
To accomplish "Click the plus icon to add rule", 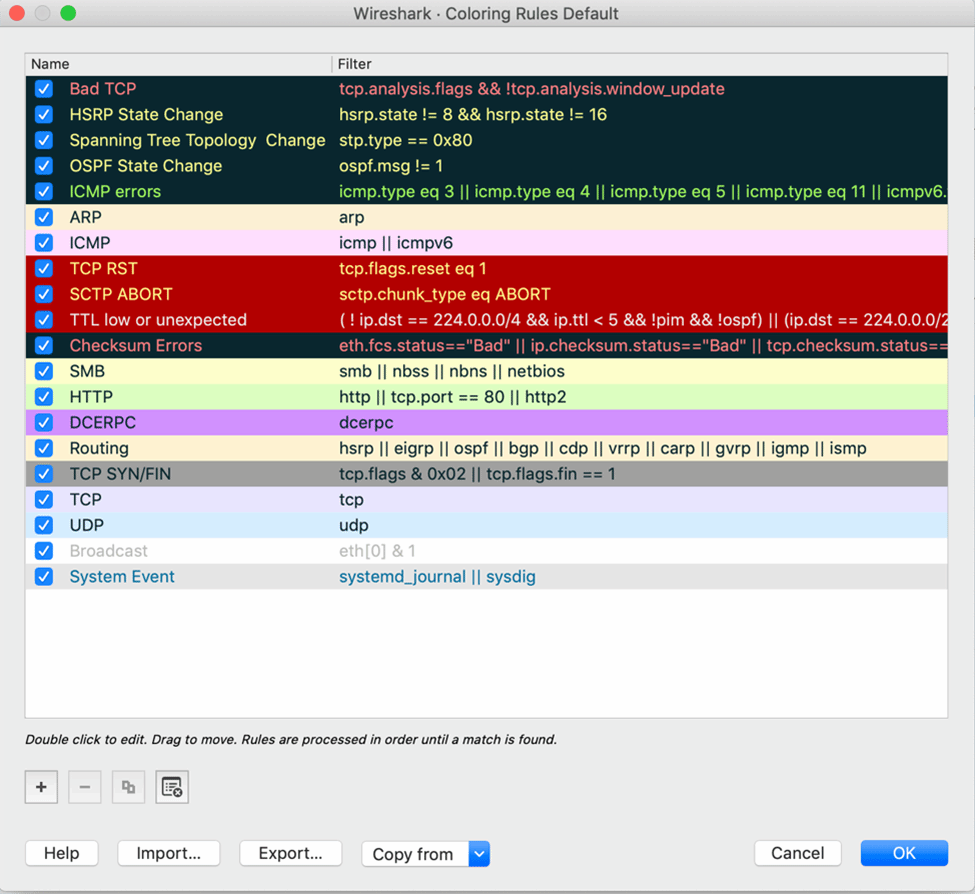I will tap(41, 787).
